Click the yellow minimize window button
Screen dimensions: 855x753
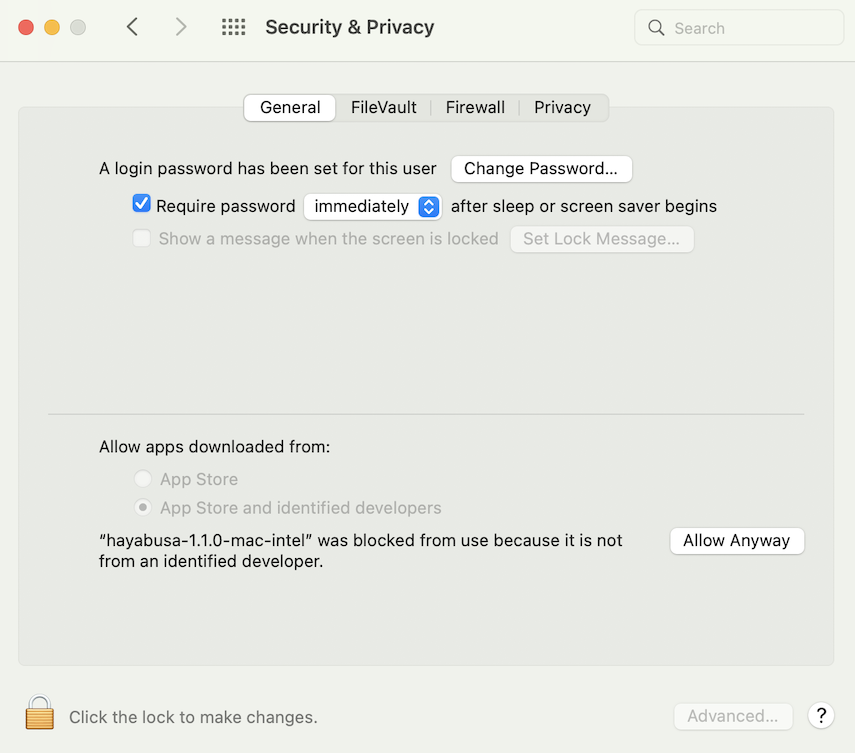(52, 27)
